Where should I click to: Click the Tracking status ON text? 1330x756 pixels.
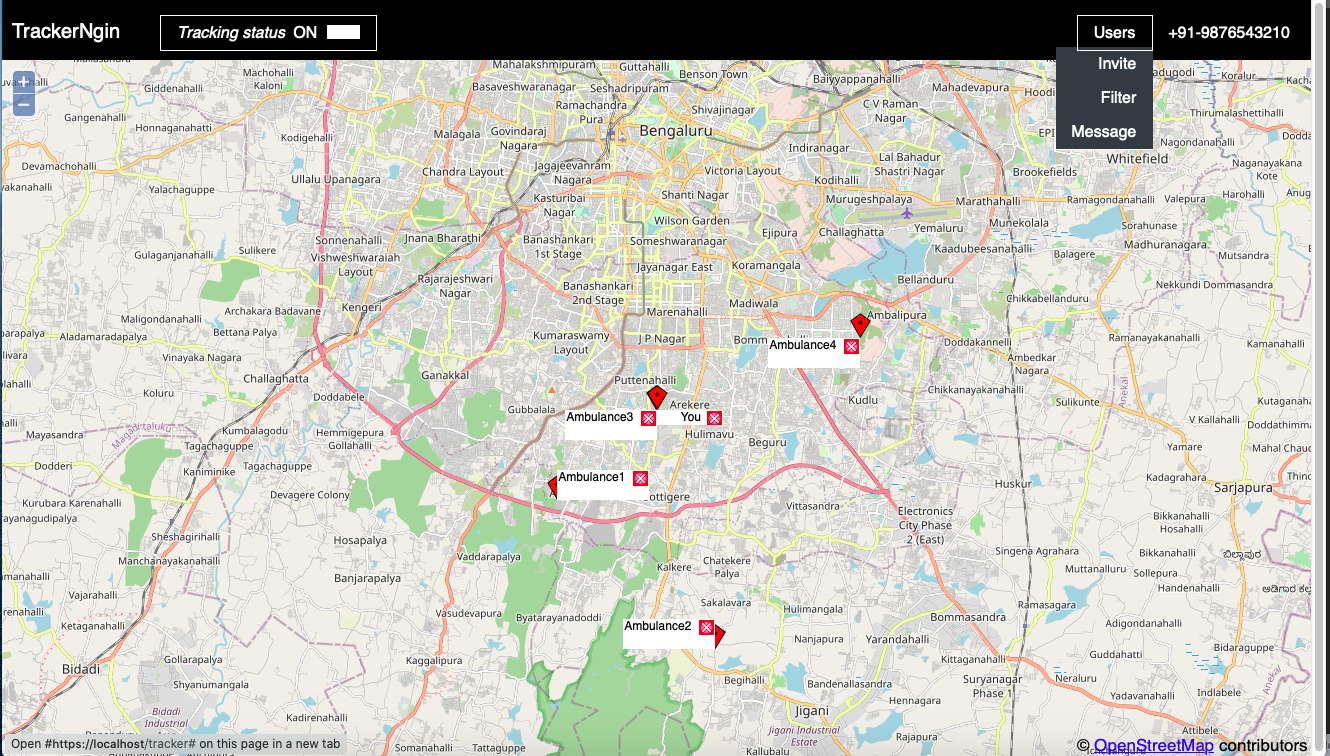[x=247, y=32]
